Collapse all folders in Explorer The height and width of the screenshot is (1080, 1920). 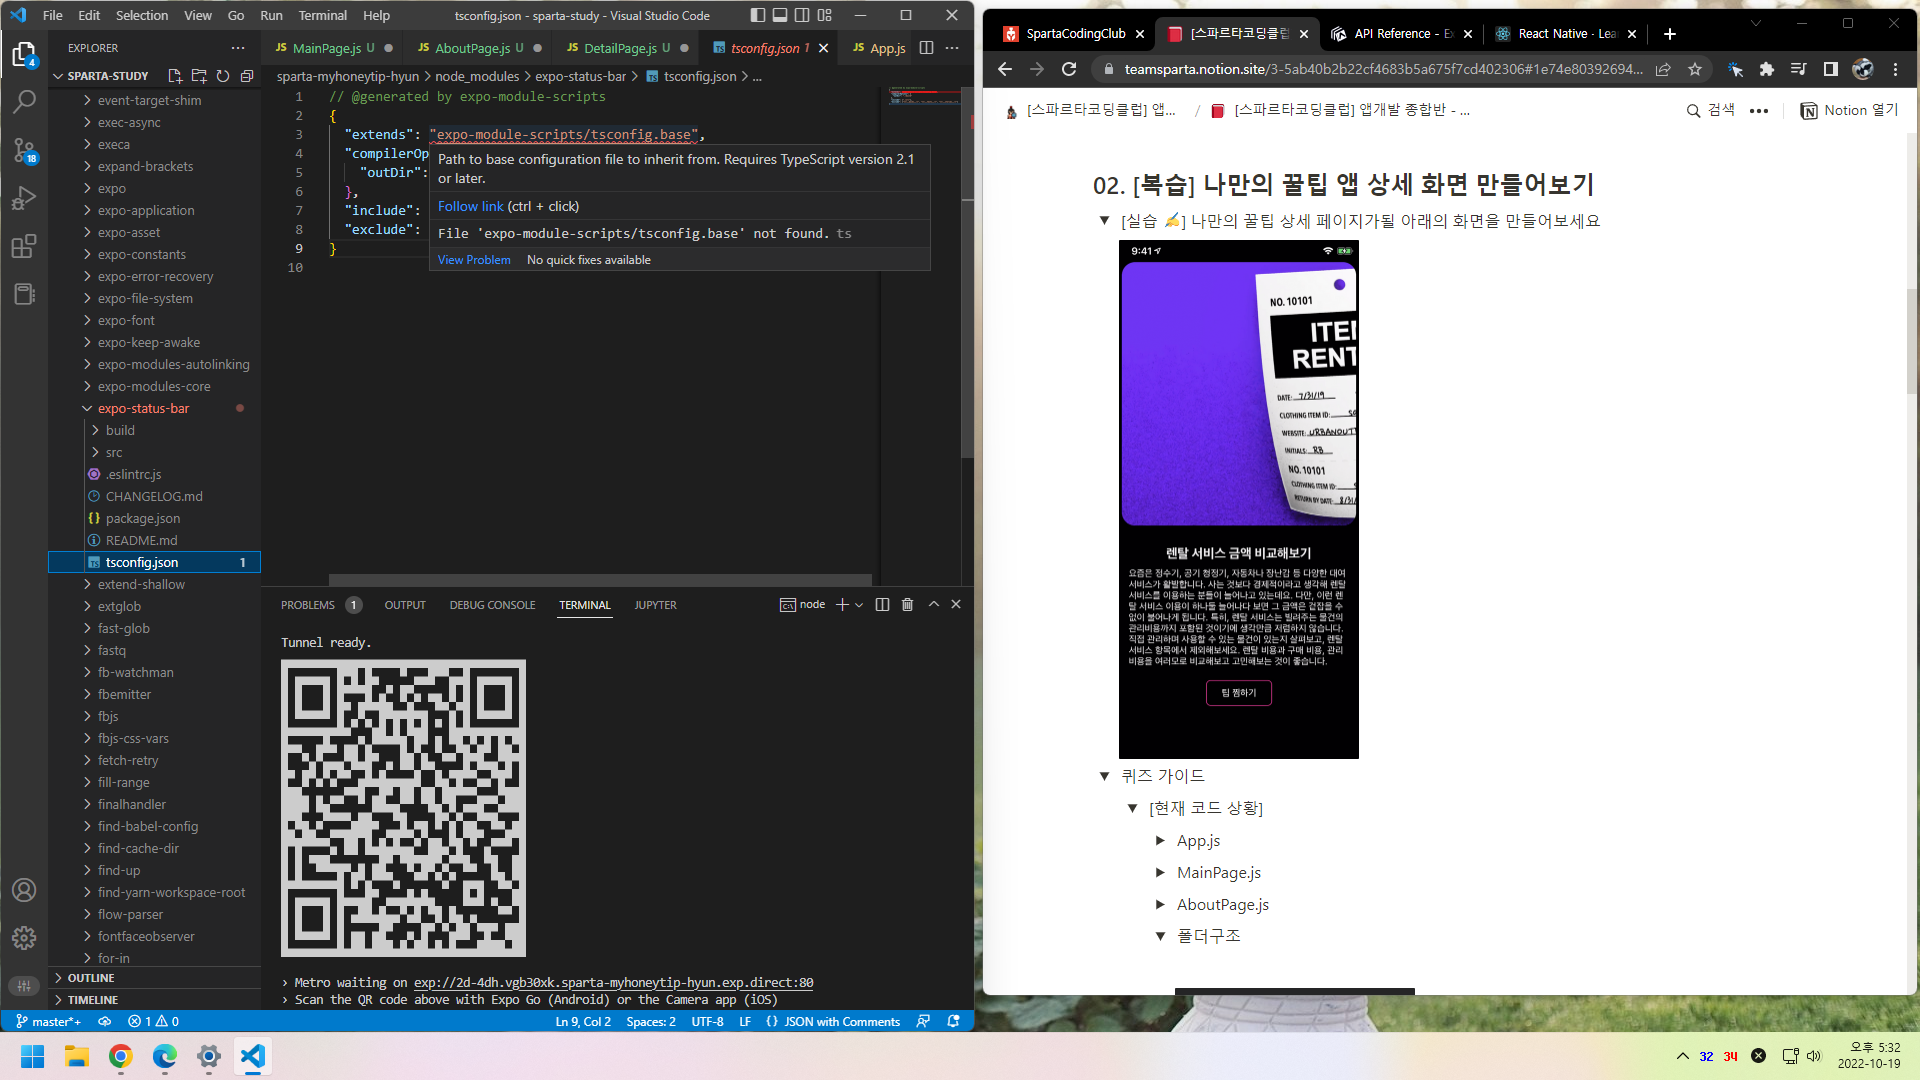(247, 76)
